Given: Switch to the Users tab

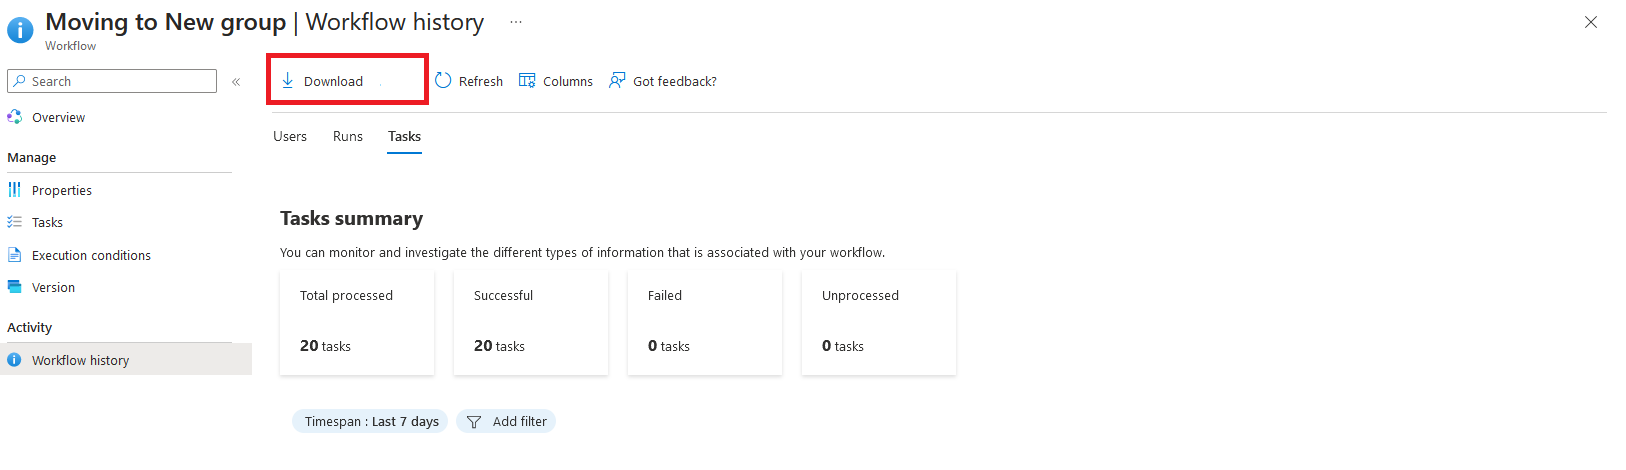Looking at the screenshot, I should (x=290, y=136).
